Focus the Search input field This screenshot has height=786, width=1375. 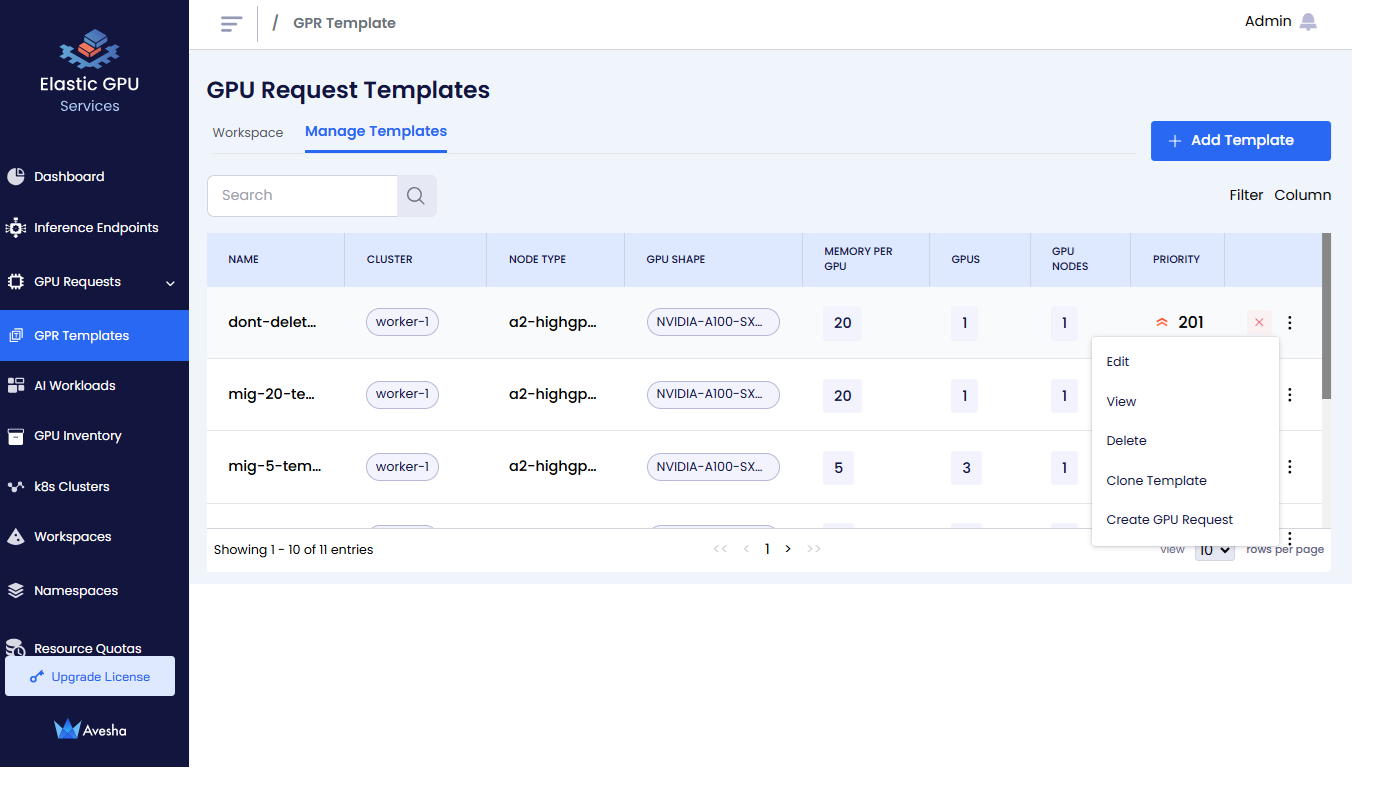pos(302,196)
